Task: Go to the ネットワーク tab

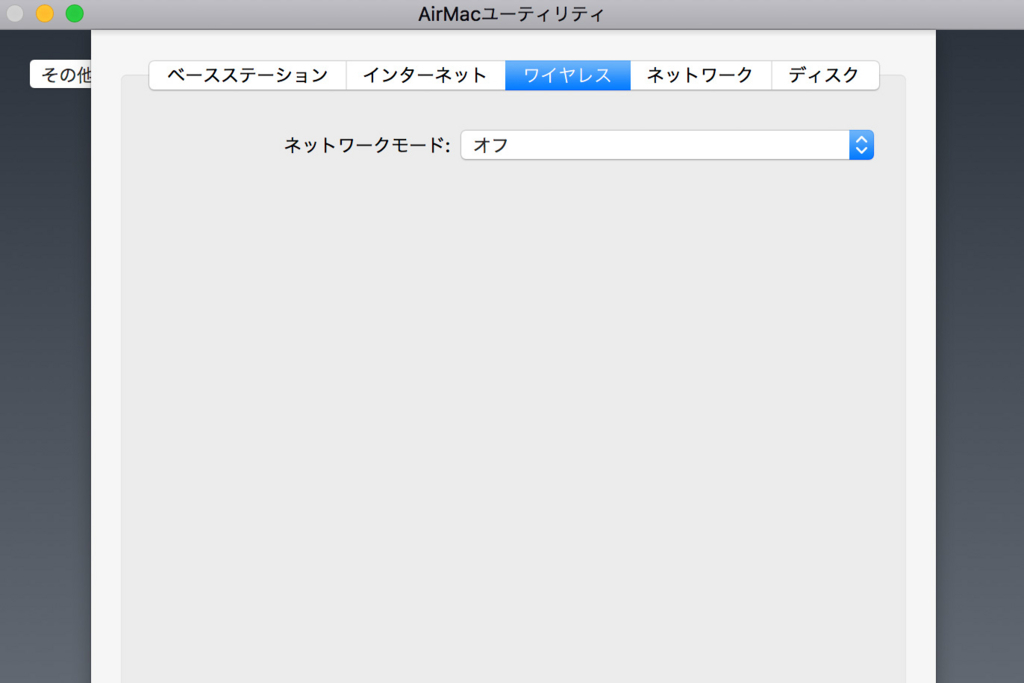Action: [x=701, y=75]
